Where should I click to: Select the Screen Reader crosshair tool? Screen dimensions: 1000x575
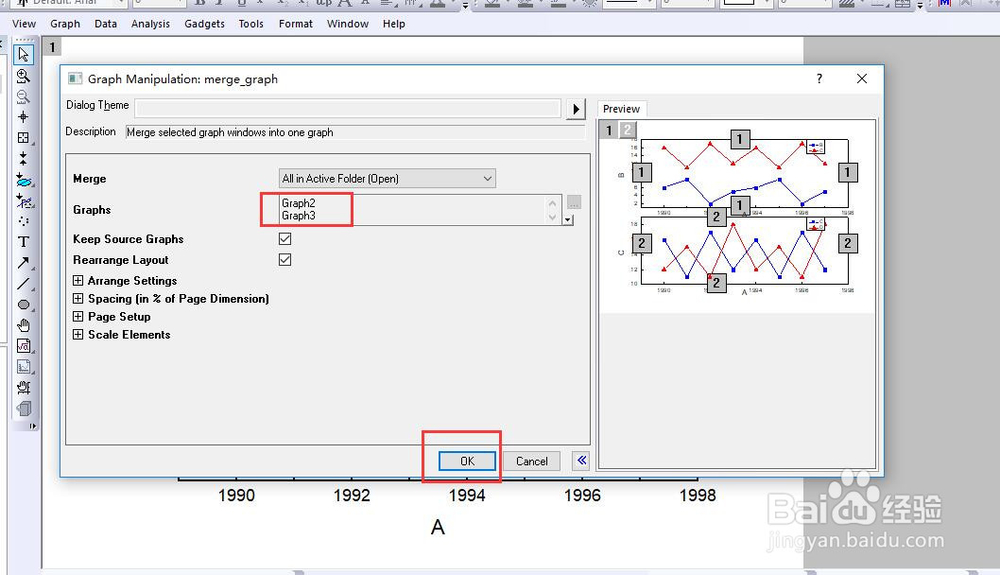click(24, 117)
